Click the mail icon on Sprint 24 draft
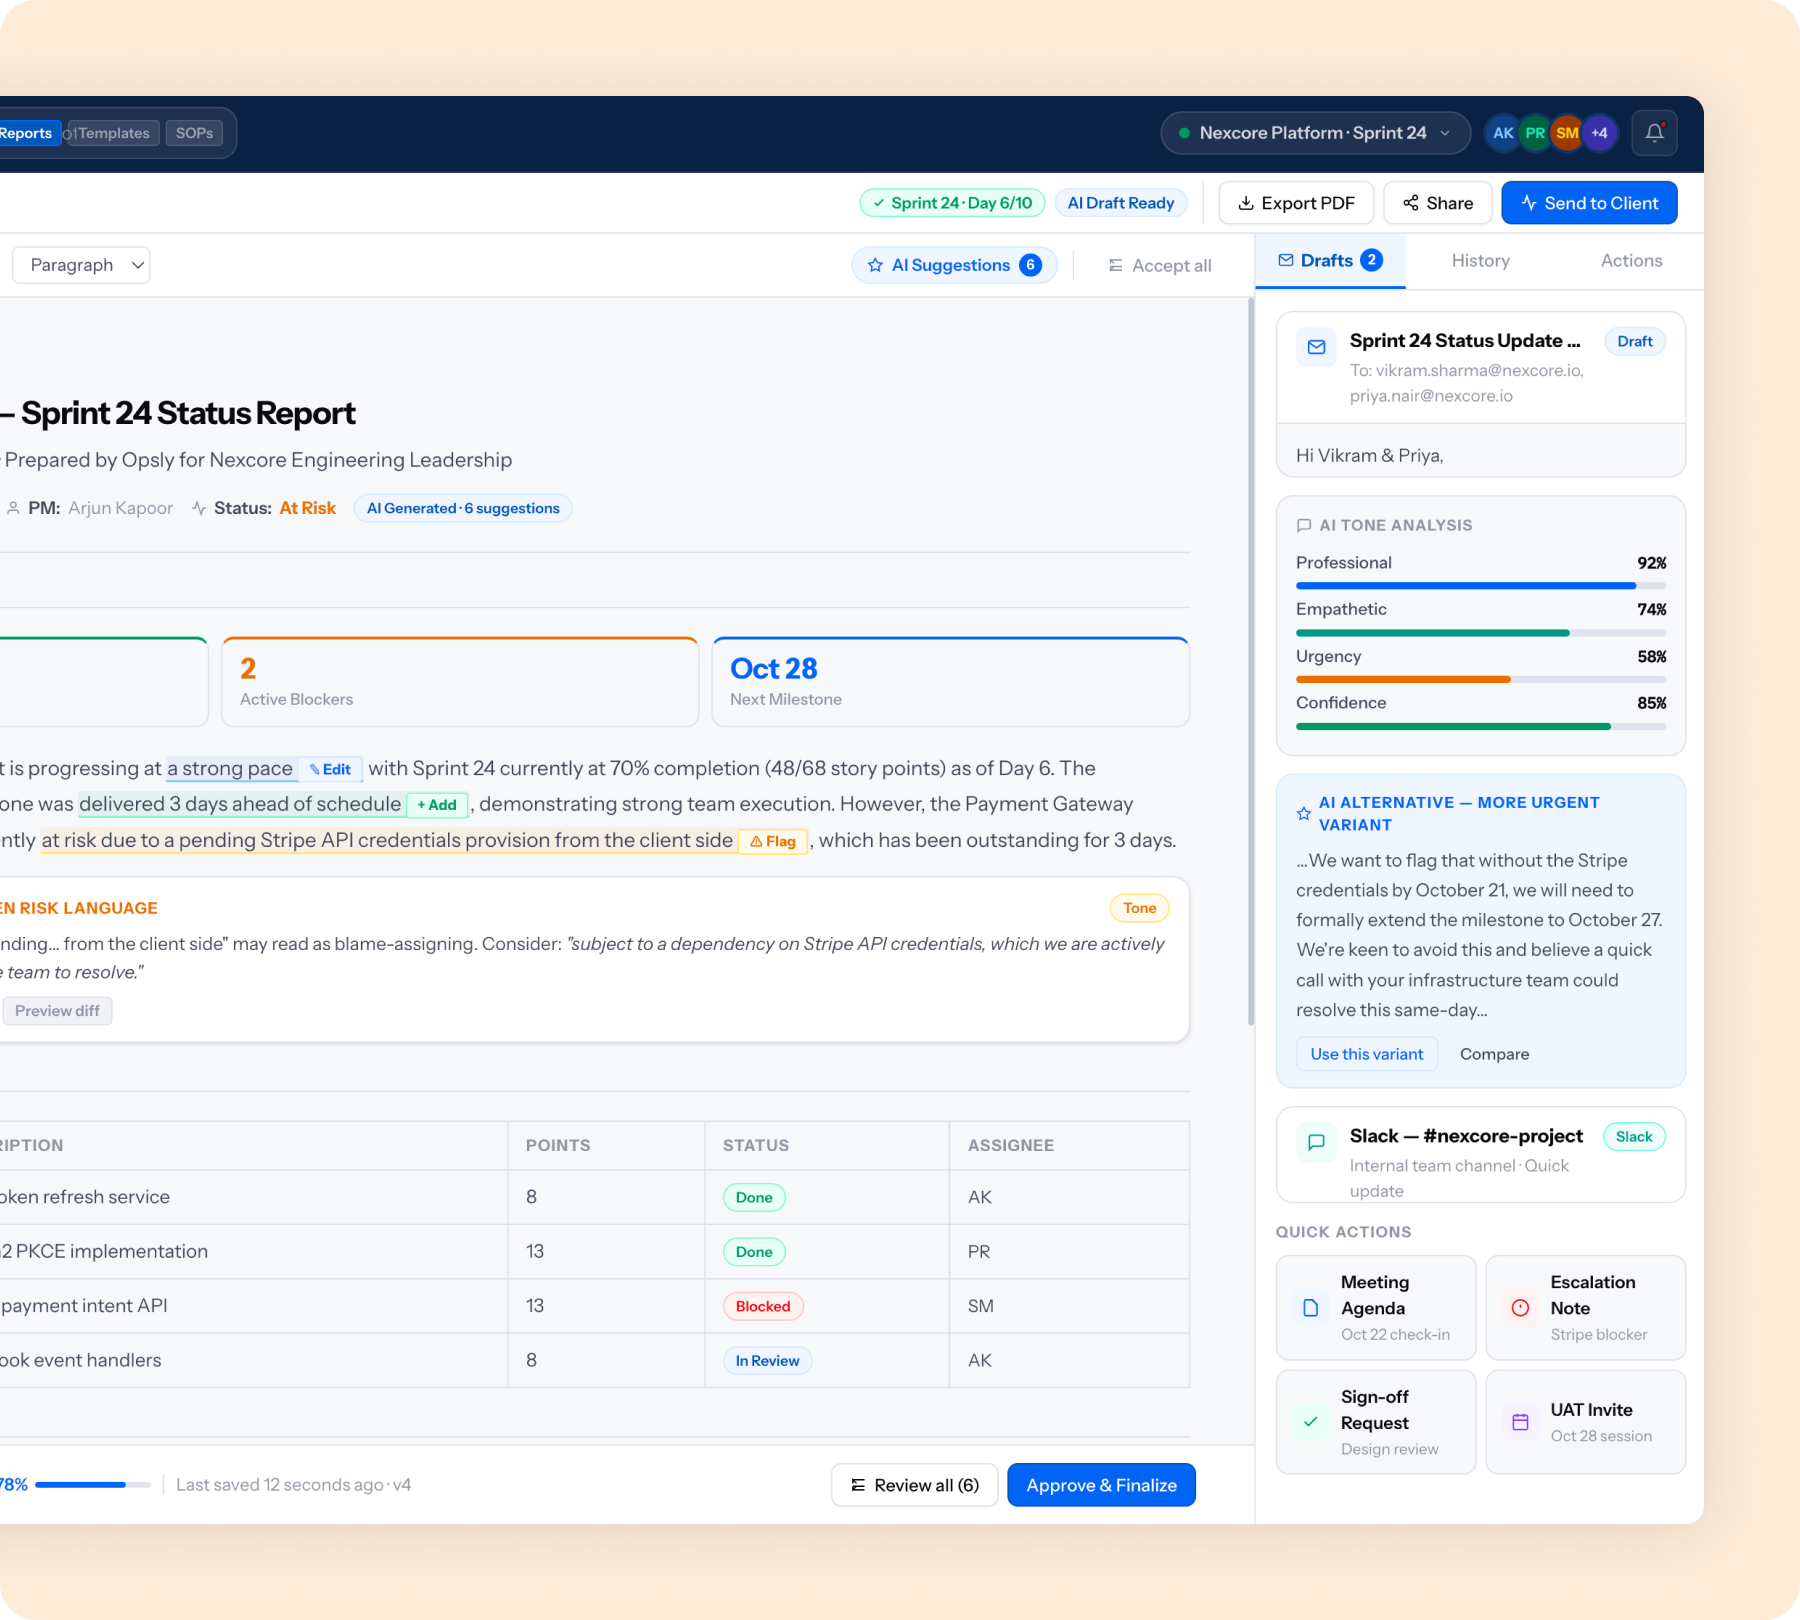 pyautogui.click(x=1316, y=347)
